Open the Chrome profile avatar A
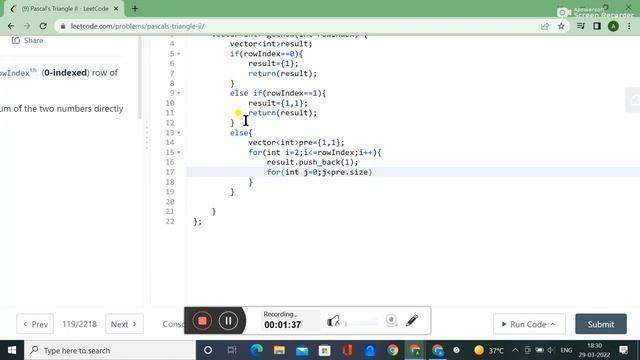 613,26
